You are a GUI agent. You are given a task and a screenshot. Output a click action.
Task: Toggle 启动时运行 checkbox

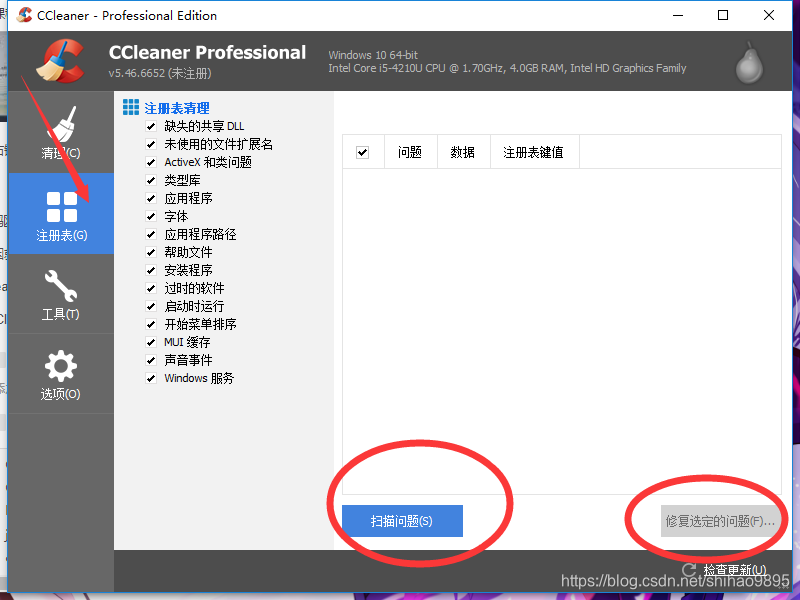151,306
